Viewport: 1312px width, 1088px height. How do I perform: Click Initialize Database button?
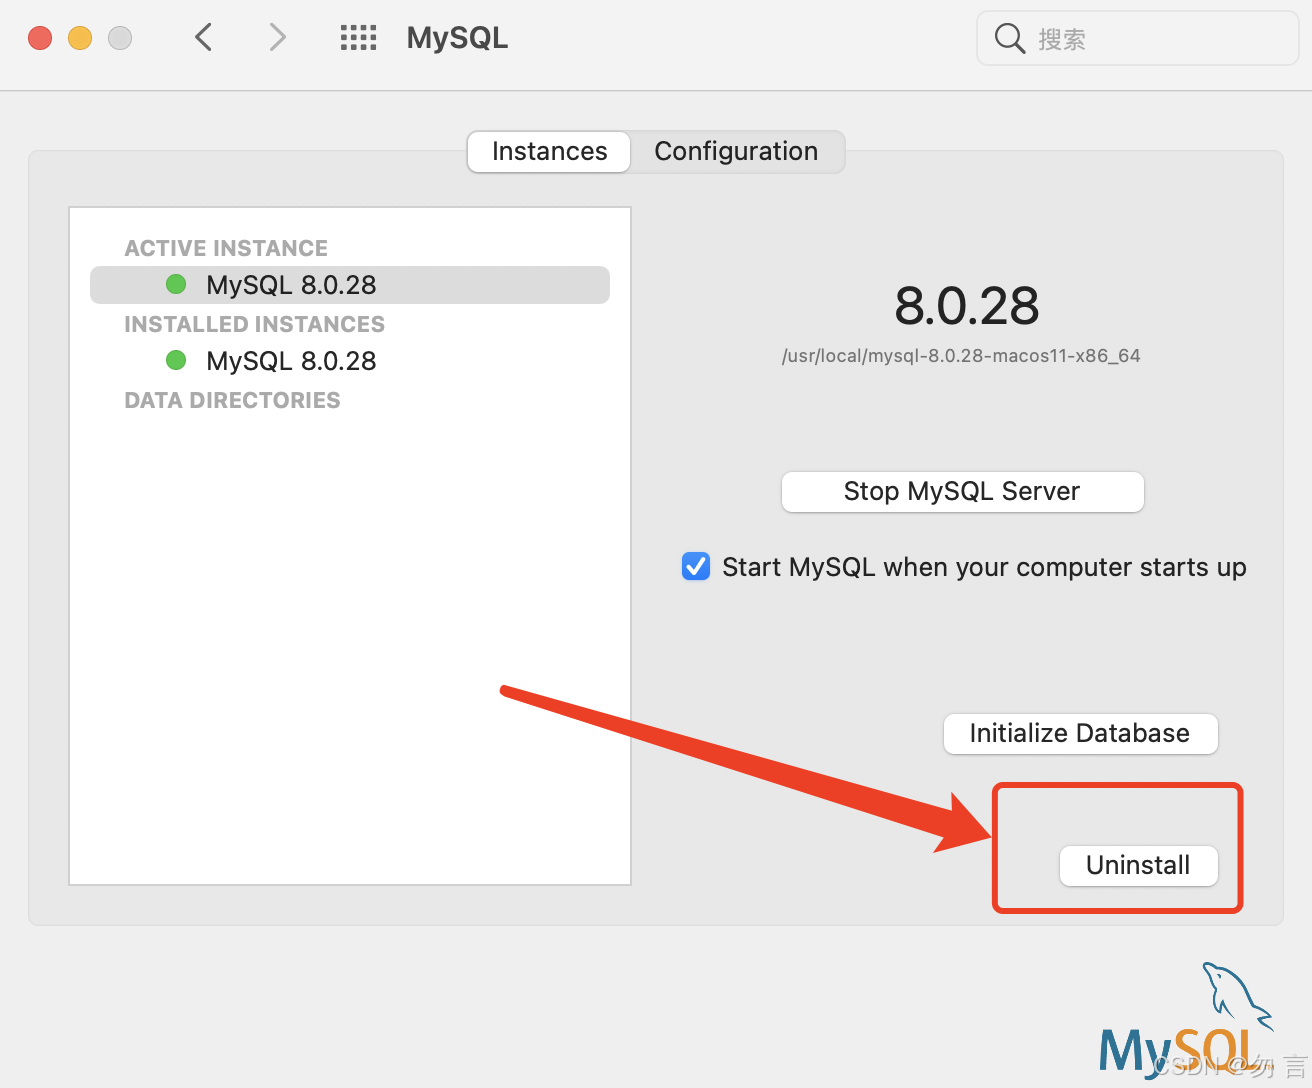(x=1080, y=734)
